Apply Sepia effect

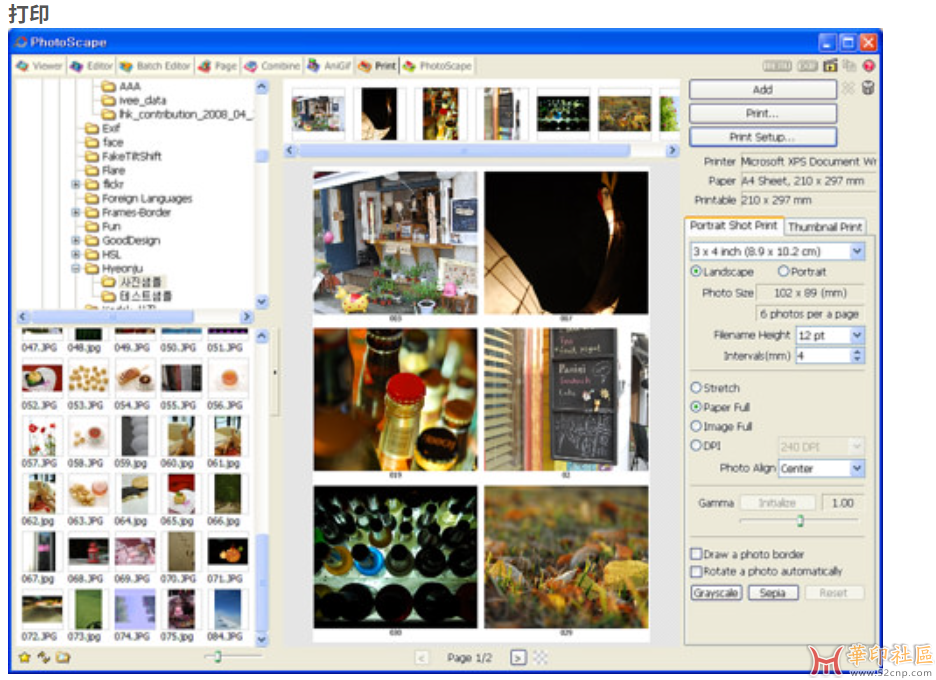tap(772, 593)
